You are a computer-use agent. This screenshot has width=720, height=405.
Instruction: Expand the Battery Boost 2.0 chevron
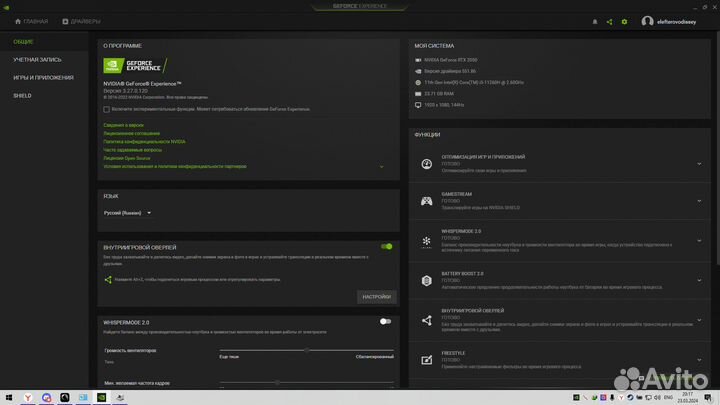pos(699,279)
